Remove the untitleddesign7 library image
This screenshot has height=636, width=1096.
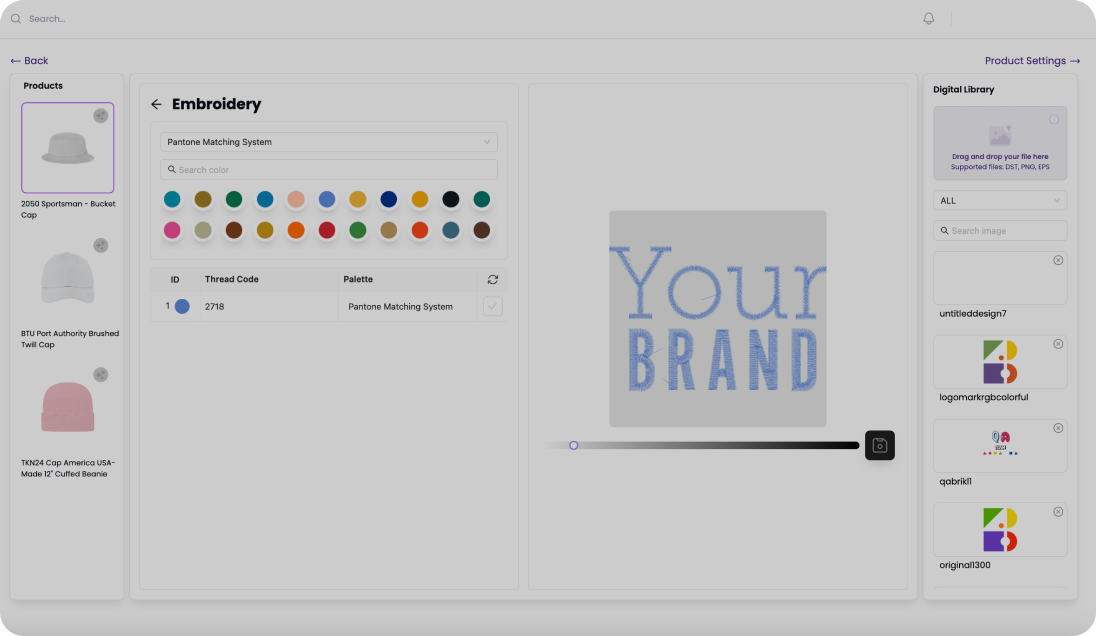[1058, 260]
